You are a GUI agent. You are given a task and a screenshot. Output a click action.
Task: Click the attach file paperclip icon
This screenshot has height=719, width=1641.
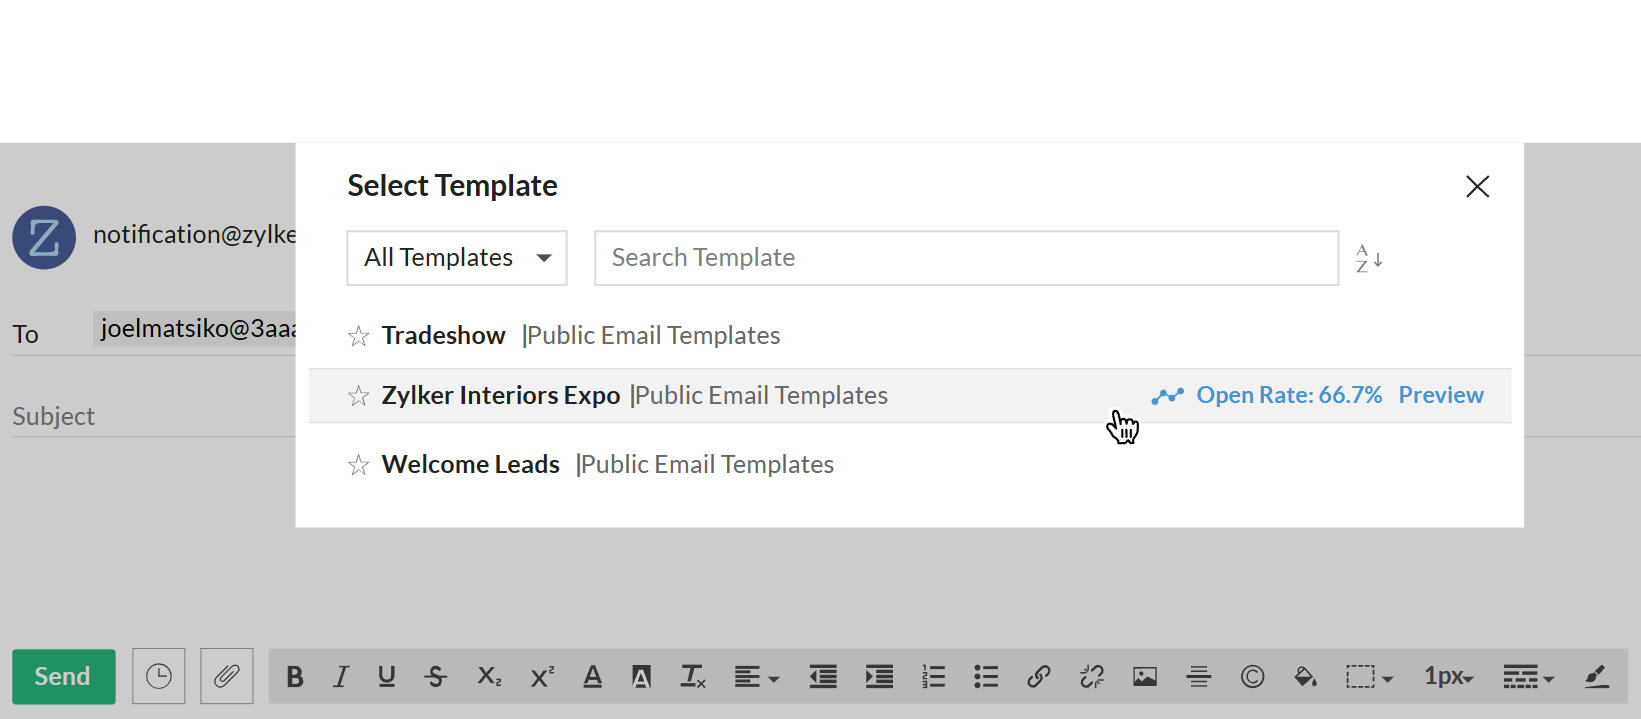[x=227, y=676]
